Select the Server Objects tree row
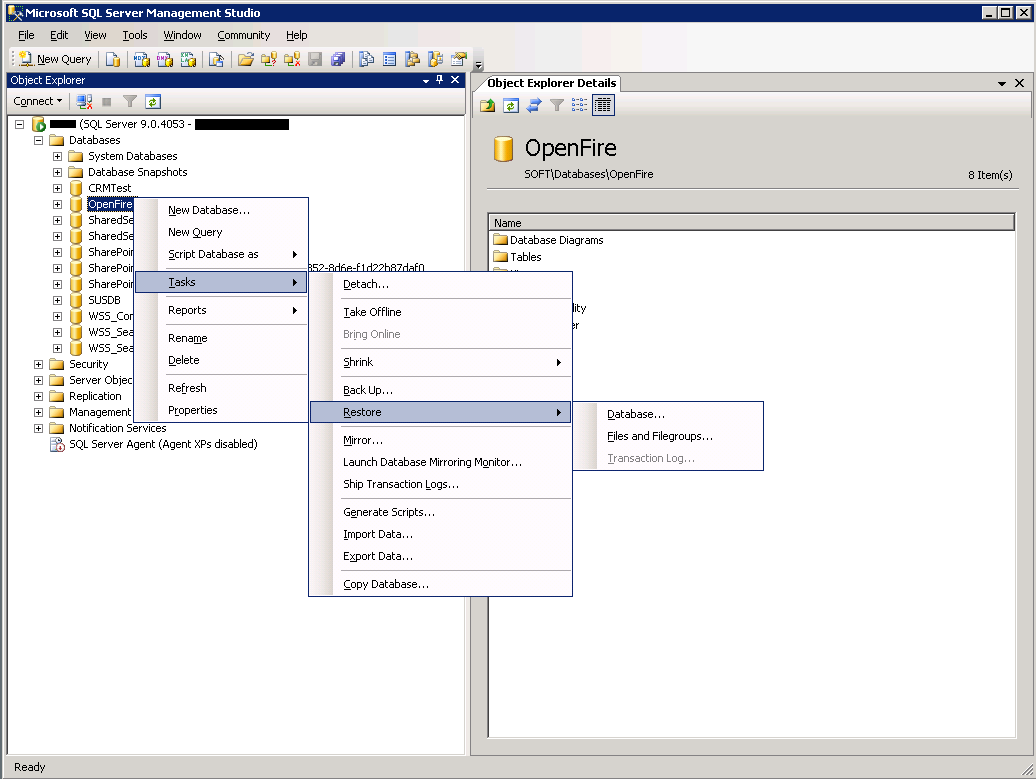The height and width of the screenshot is (779, 1036). (92, 380)
